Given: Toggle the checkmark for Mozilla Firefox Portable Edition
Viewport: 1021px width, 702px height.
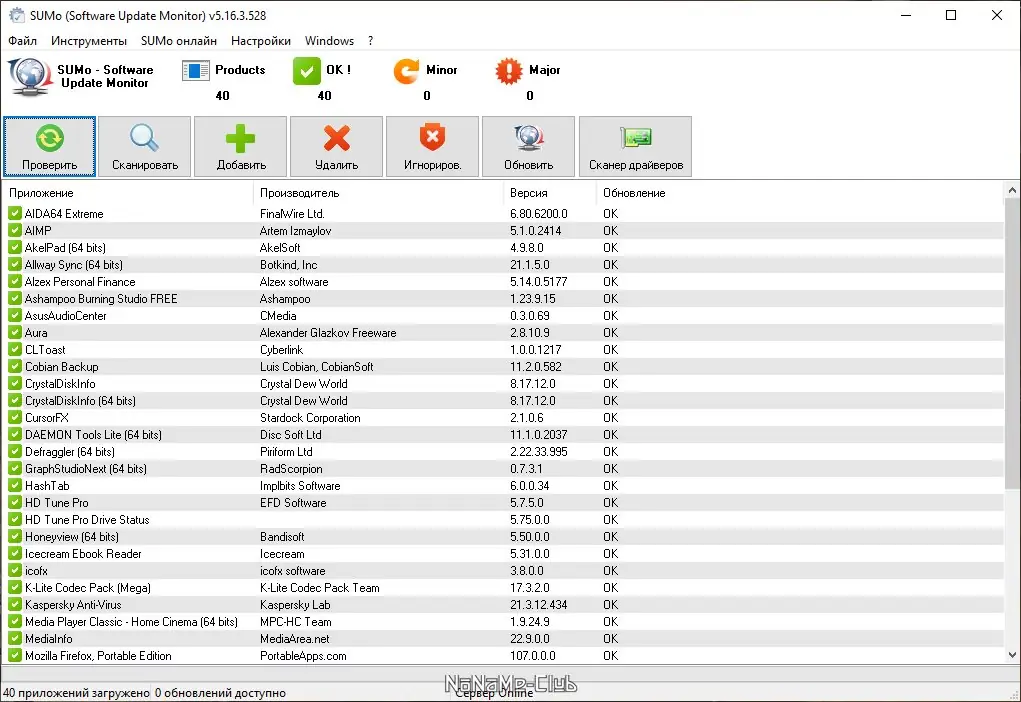Looking at the screenshot, I should pyautogui.click(x=15, y=655).
